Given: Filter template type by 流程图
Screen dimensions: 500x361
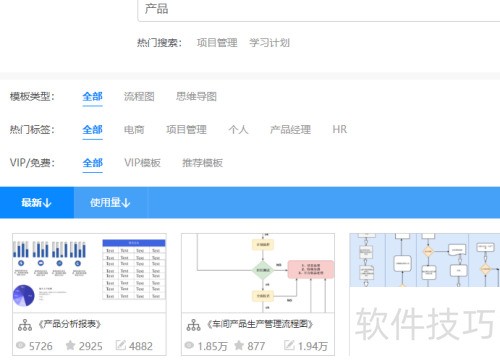Looking at the screenshot, I should click(139, 97).
